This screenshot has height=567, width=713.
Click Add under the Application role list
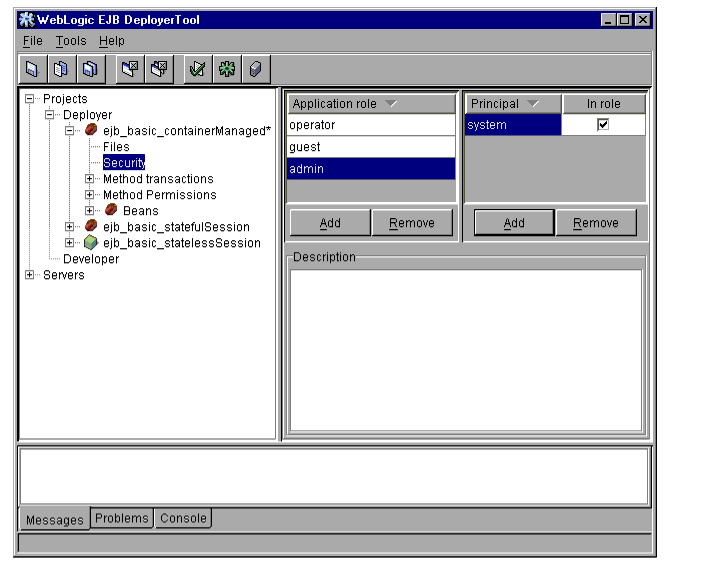pos(330,223)
